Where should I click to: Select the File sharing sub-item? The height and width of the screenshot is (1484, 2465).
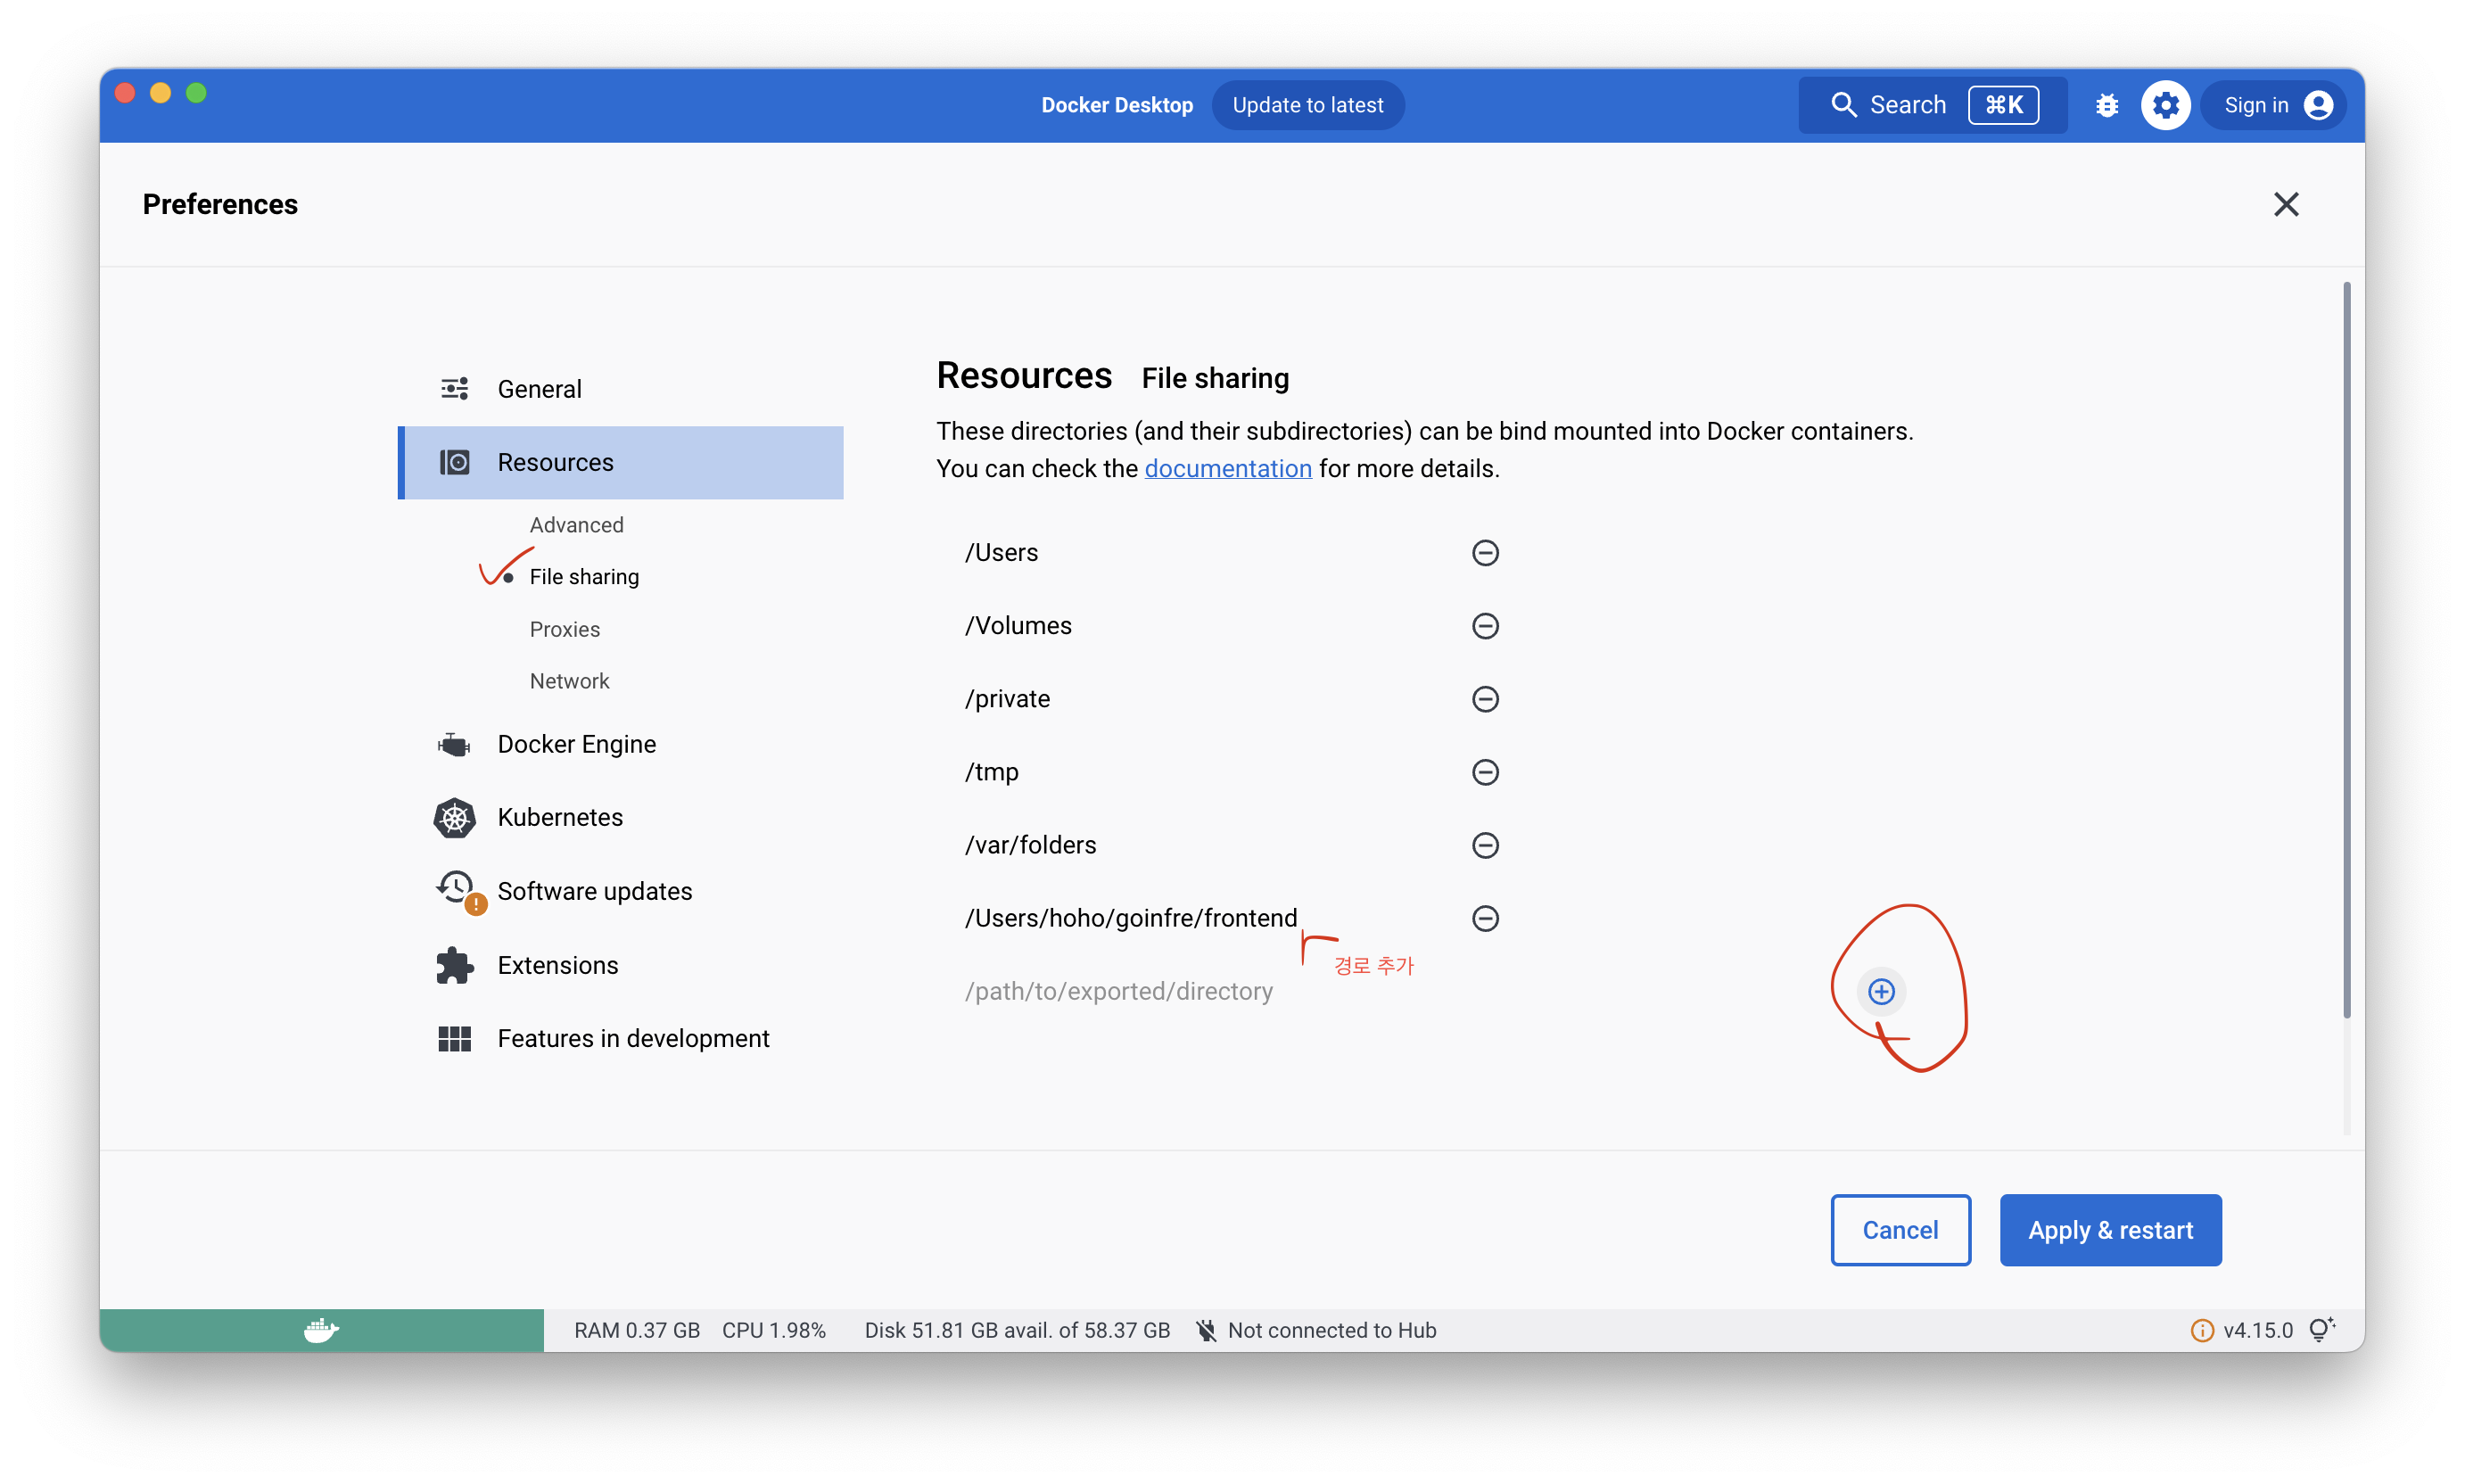(584, 577)
